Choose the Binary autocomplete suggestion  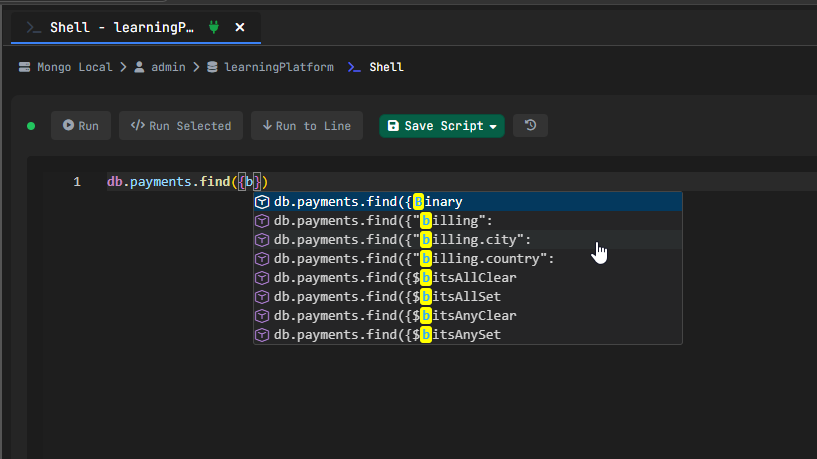pos(468,202)
